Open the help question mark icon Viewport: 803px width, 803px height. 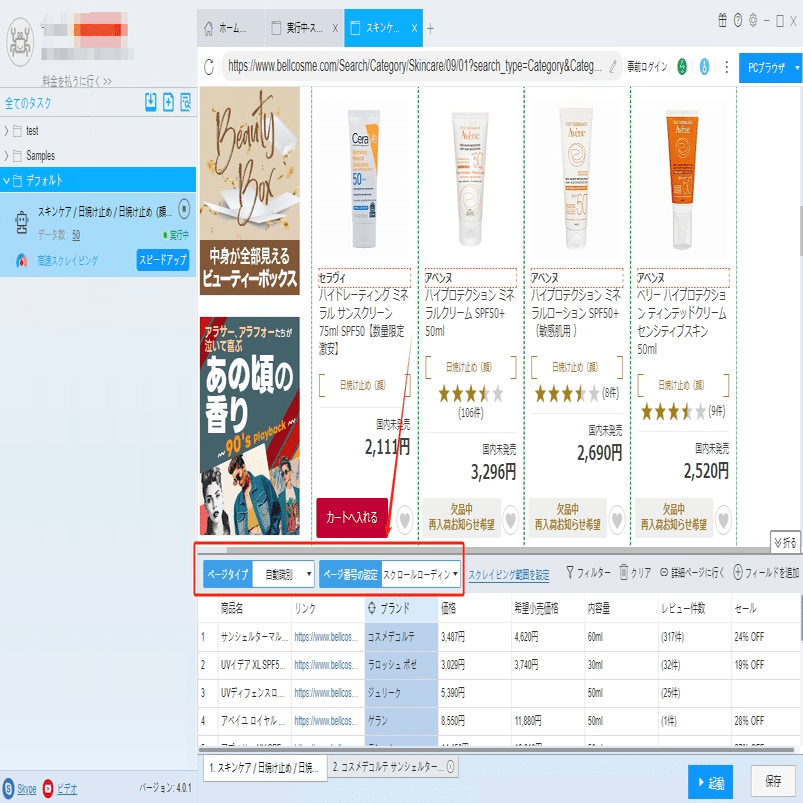pyautogui.click(x=738, y=20)
